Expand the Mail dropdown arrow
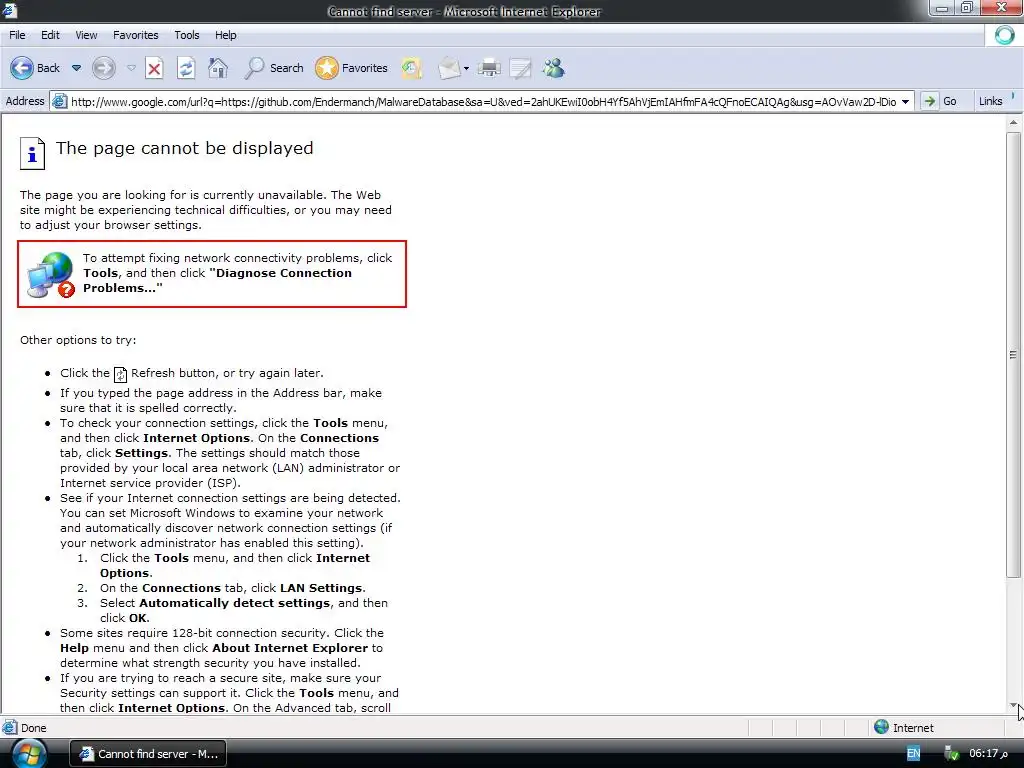 [466, 69]
